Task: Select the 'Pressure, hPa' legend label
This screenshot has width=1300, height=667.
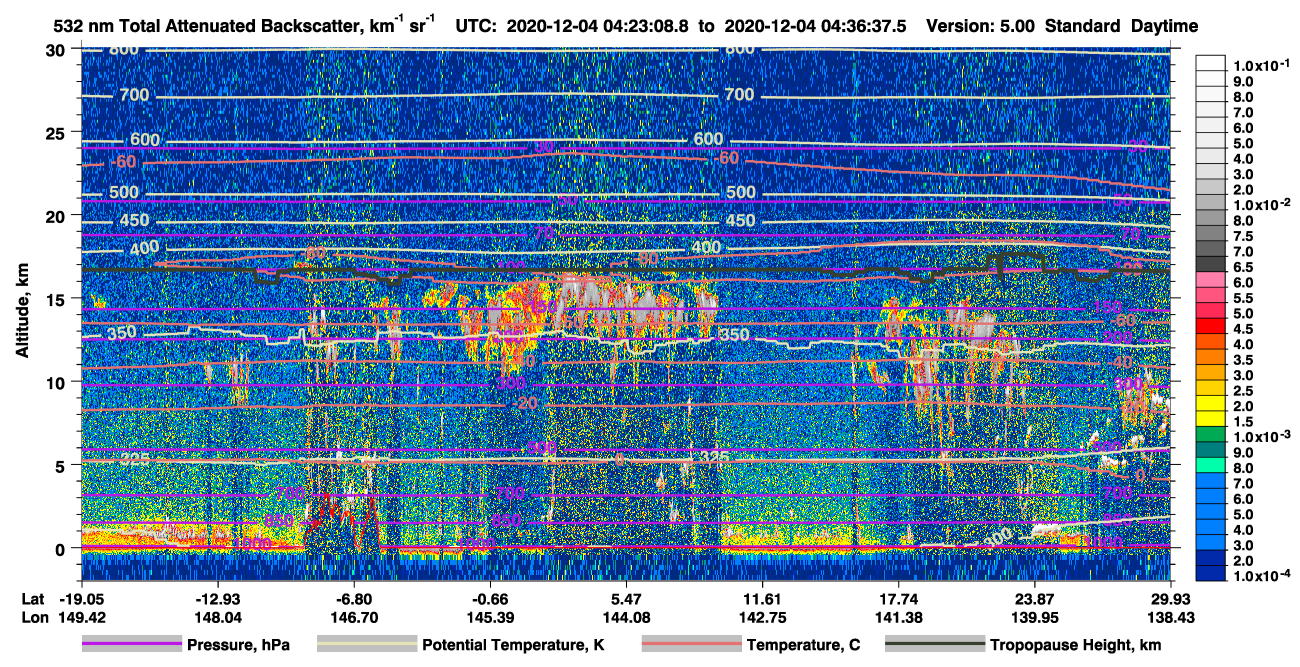Action: [x=238, y=646]
